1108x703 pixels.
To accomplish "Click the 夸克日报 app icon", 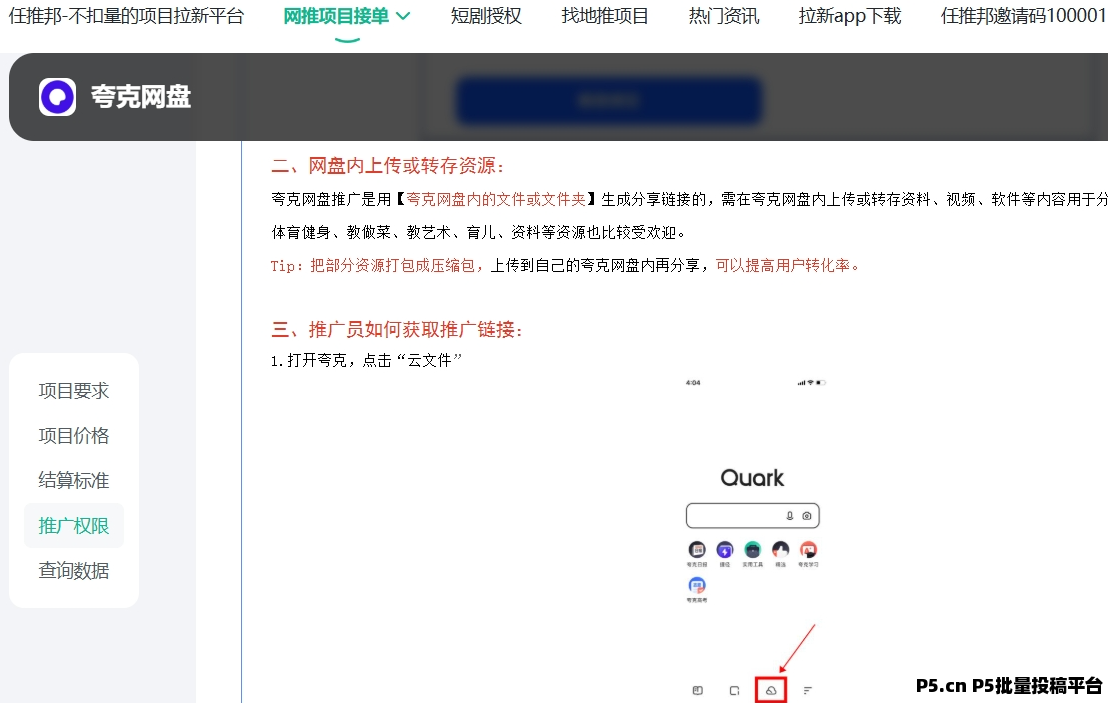I will point(697,550).
